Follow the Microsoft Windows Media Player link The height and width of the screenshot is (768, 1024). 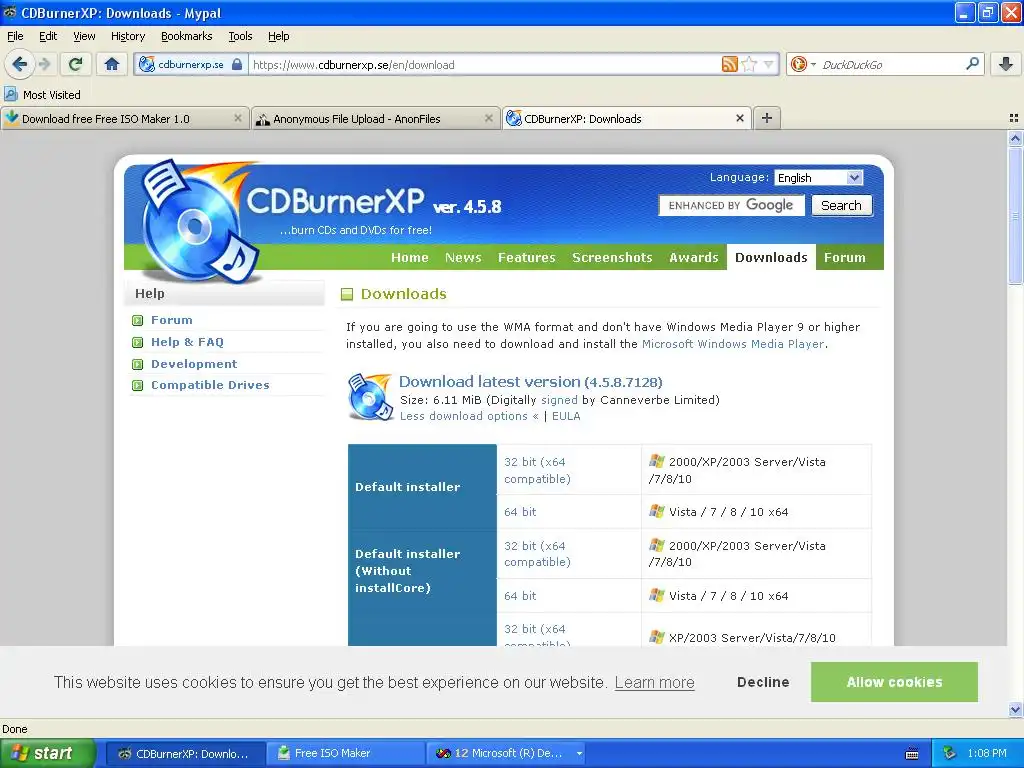coord(733,344)
